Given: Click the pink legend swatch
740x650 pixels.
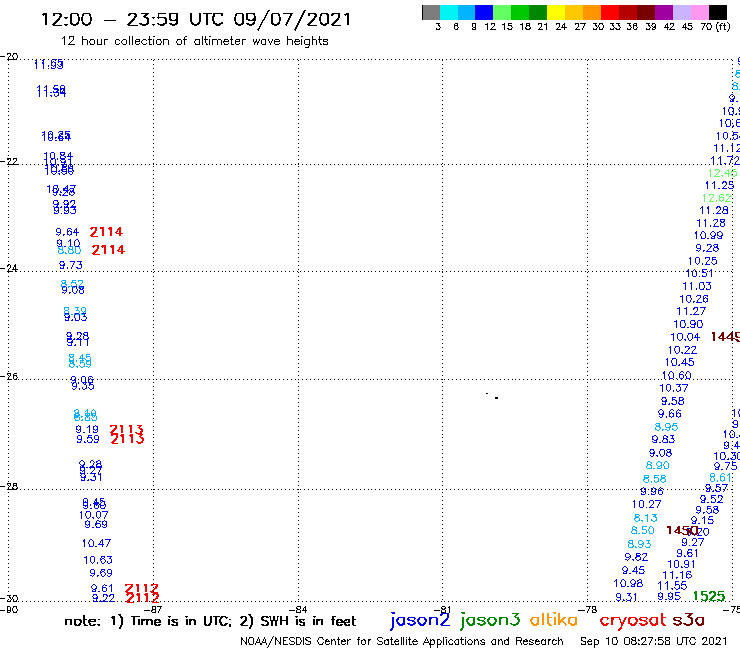Looking at the screenshot, I should [x=700, y=12].
